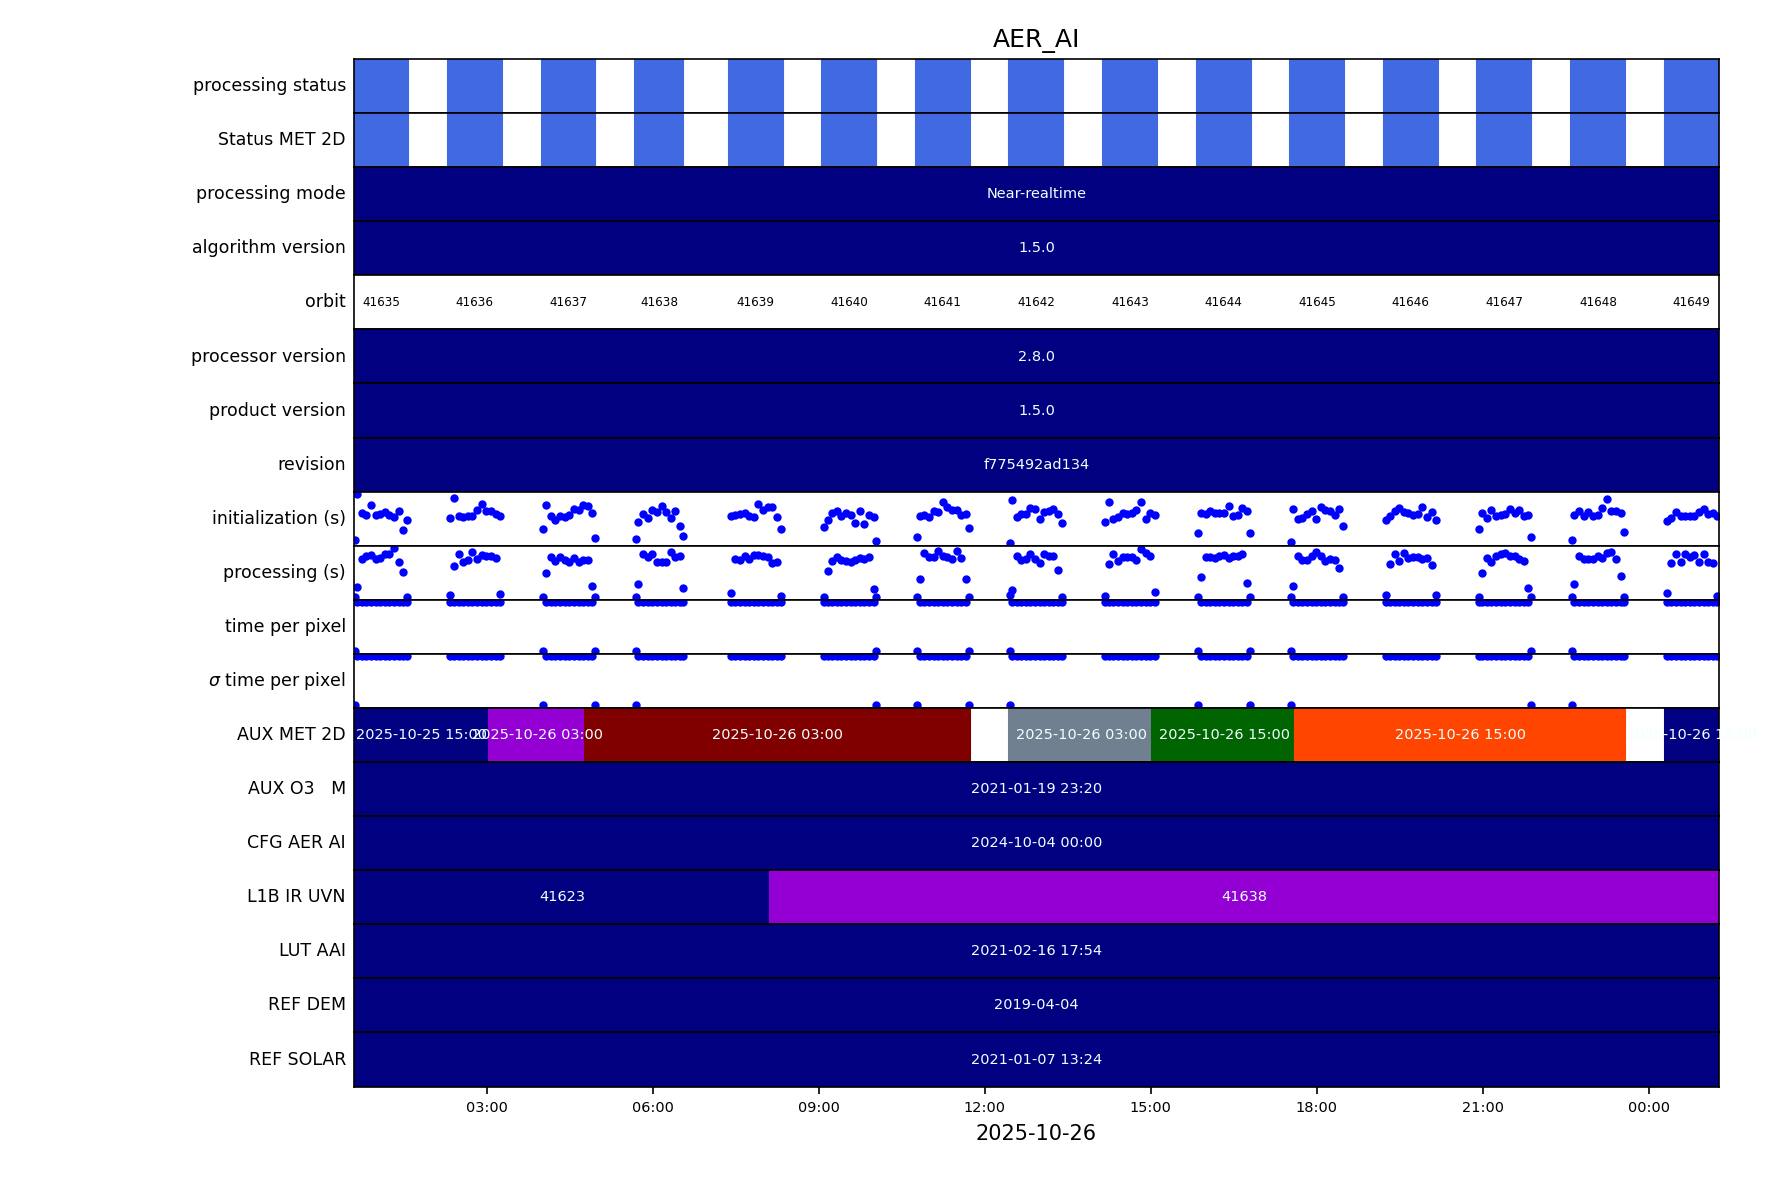Click the navy L1B IR UVN segment 41623
Image resolution: width=1771 pixels, height=1181 pixels.
[x=562, y=897]
